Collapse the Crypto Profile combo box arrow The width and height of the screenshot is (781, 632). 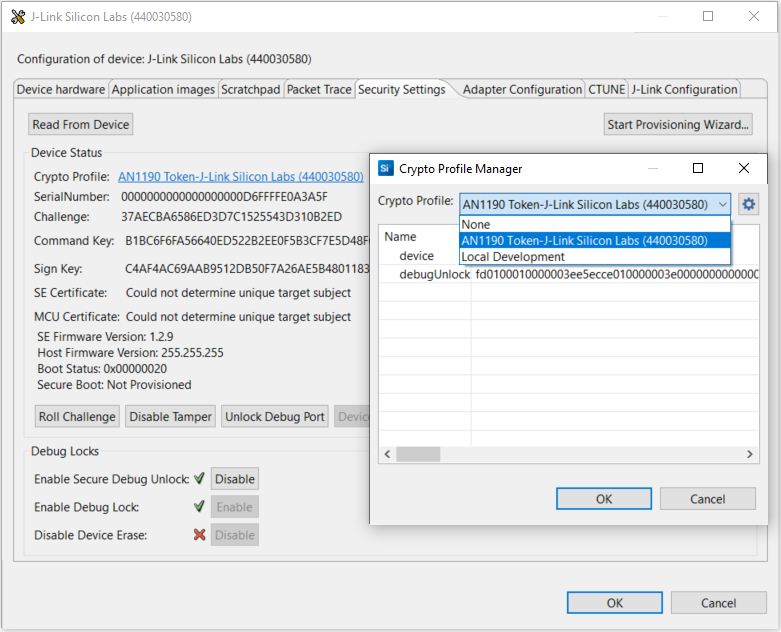tap(722, 204)
